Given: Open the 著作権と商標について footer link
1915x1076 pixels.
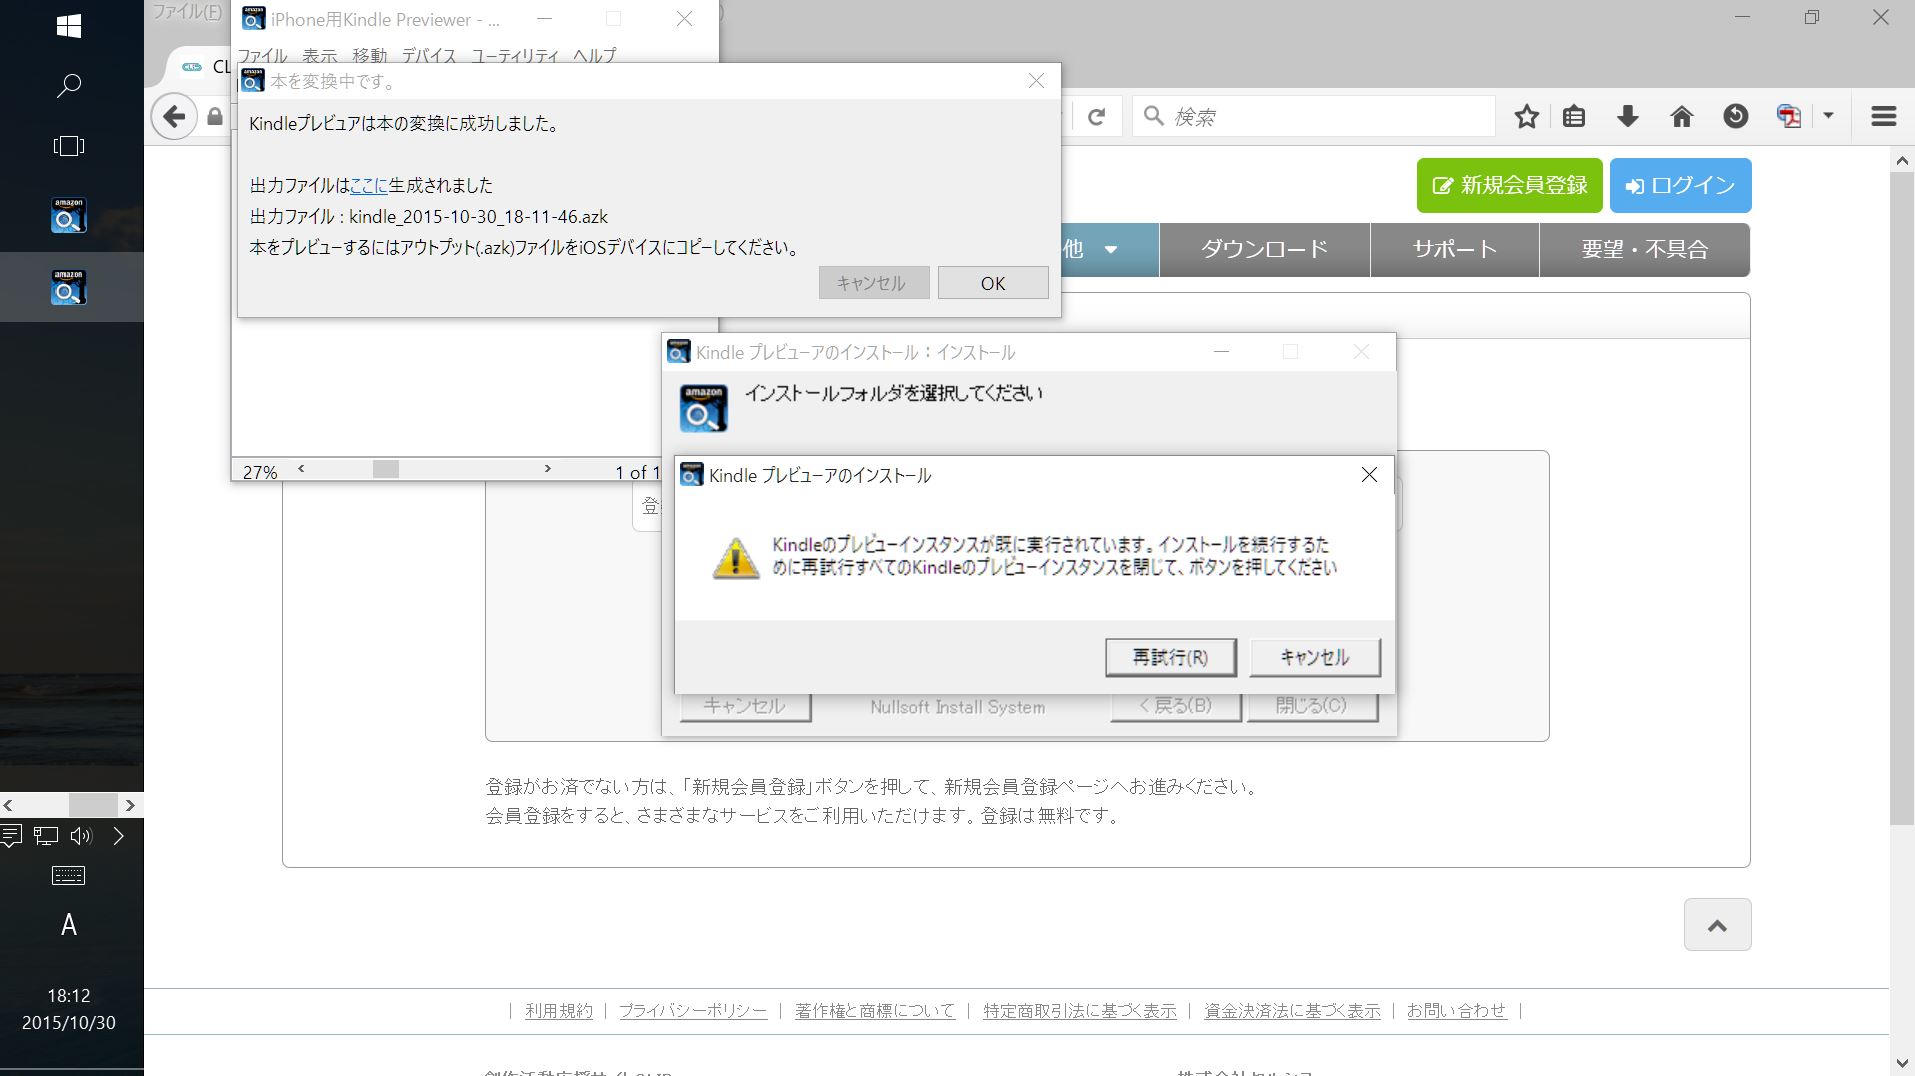Looking at the screenshot, I should [x=875, y=1011].
